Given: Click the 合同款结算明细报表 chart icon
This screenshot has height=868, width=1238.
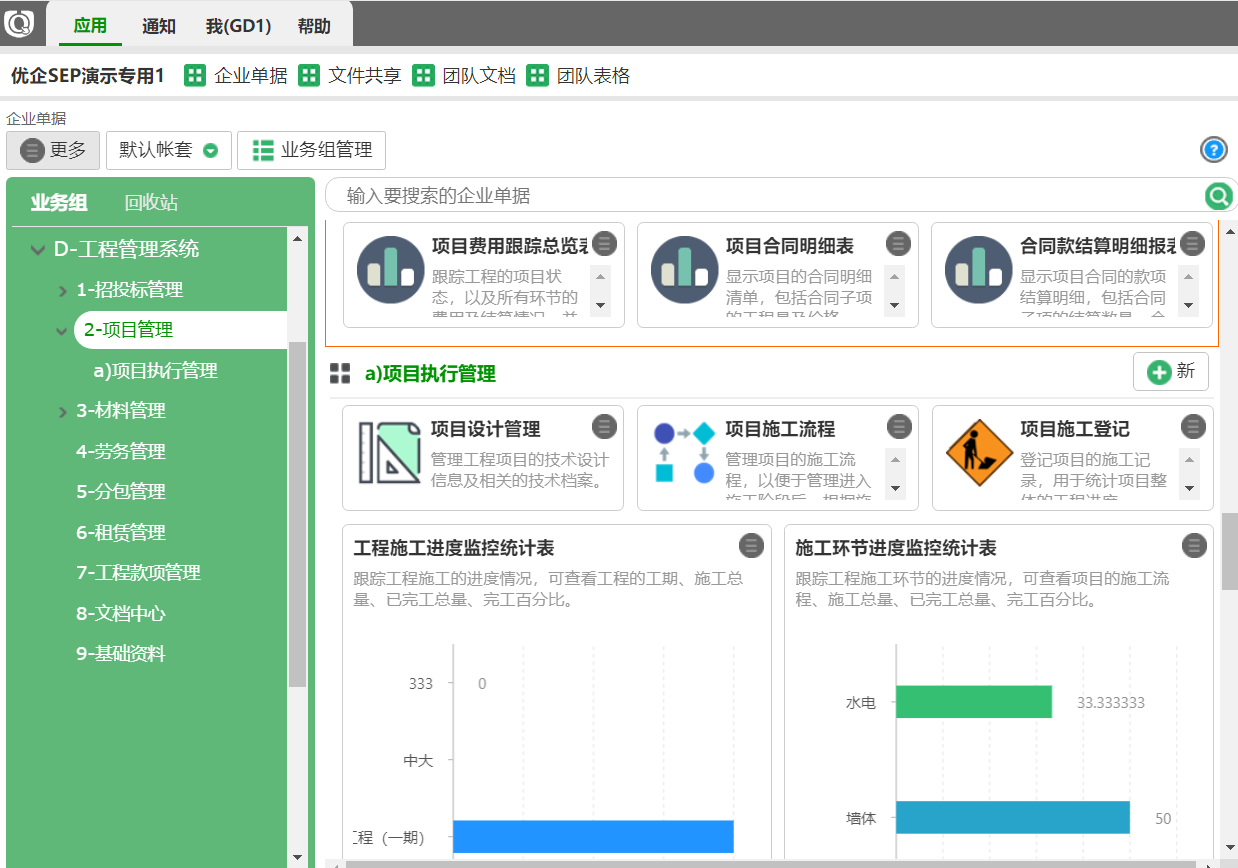Looking at the screenshot, I should (978, 269).
